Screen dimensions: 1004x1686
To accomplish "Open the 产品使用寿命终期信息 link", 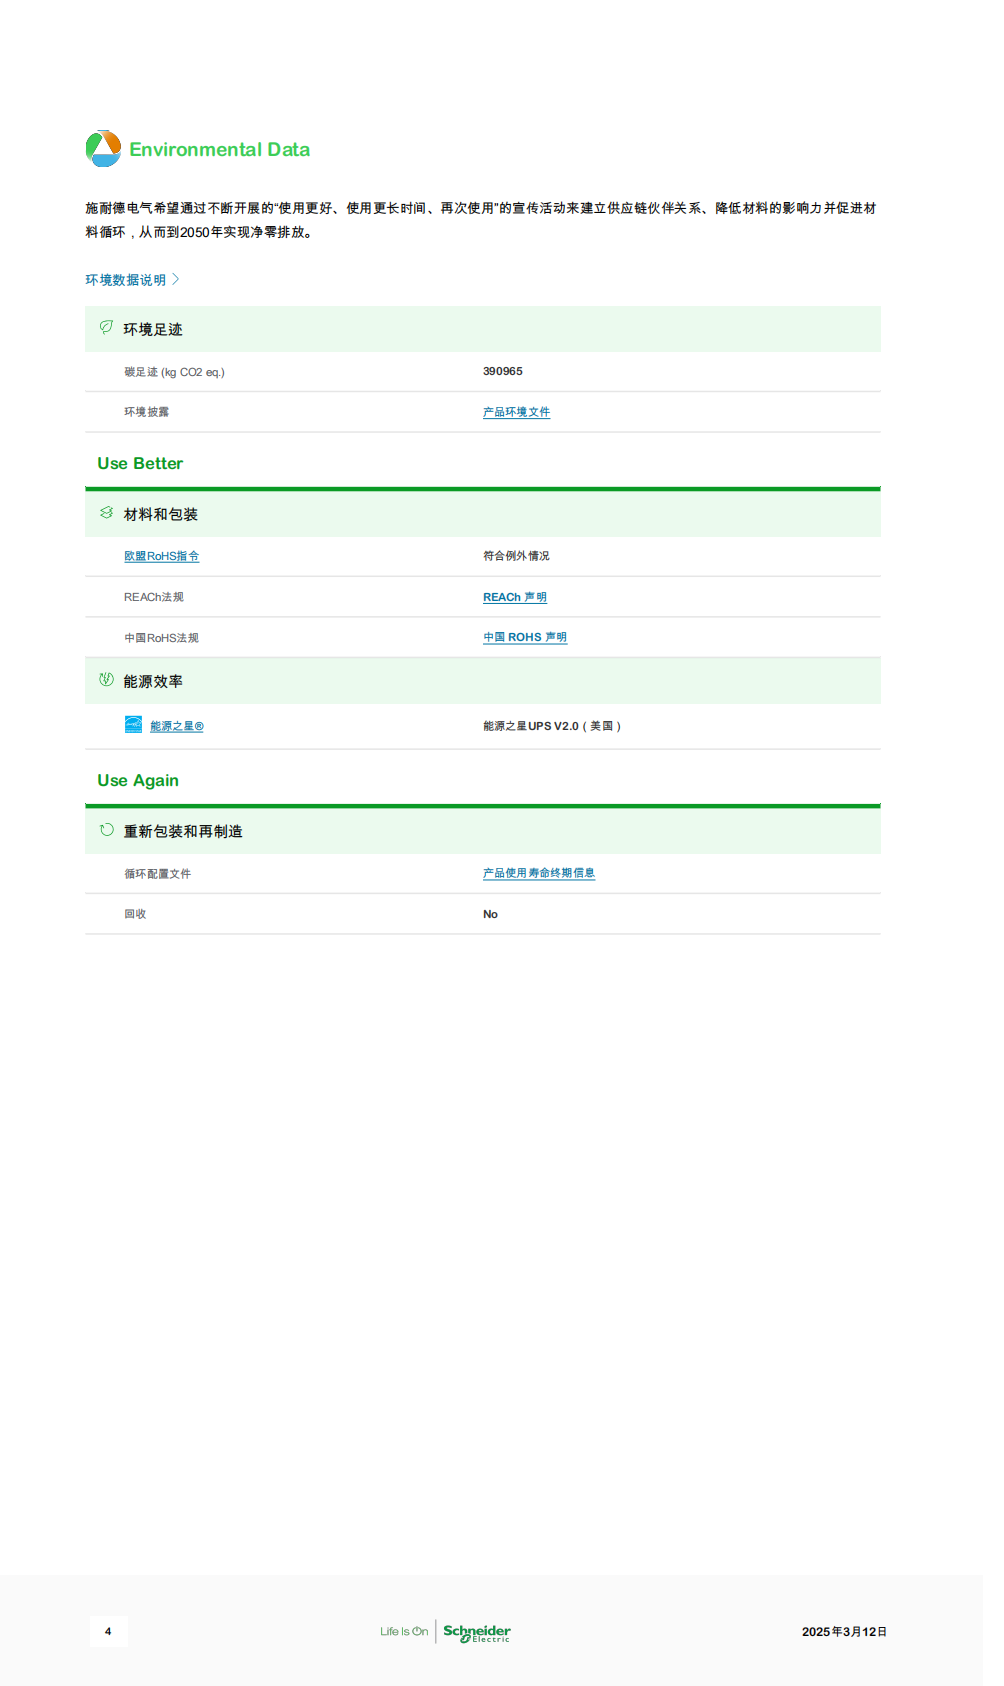I will [x=539, y=873].
